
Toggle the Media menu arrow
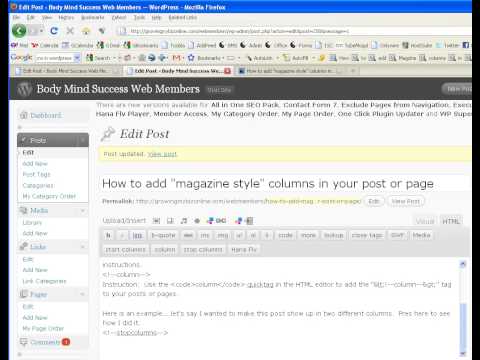point(83,211)
